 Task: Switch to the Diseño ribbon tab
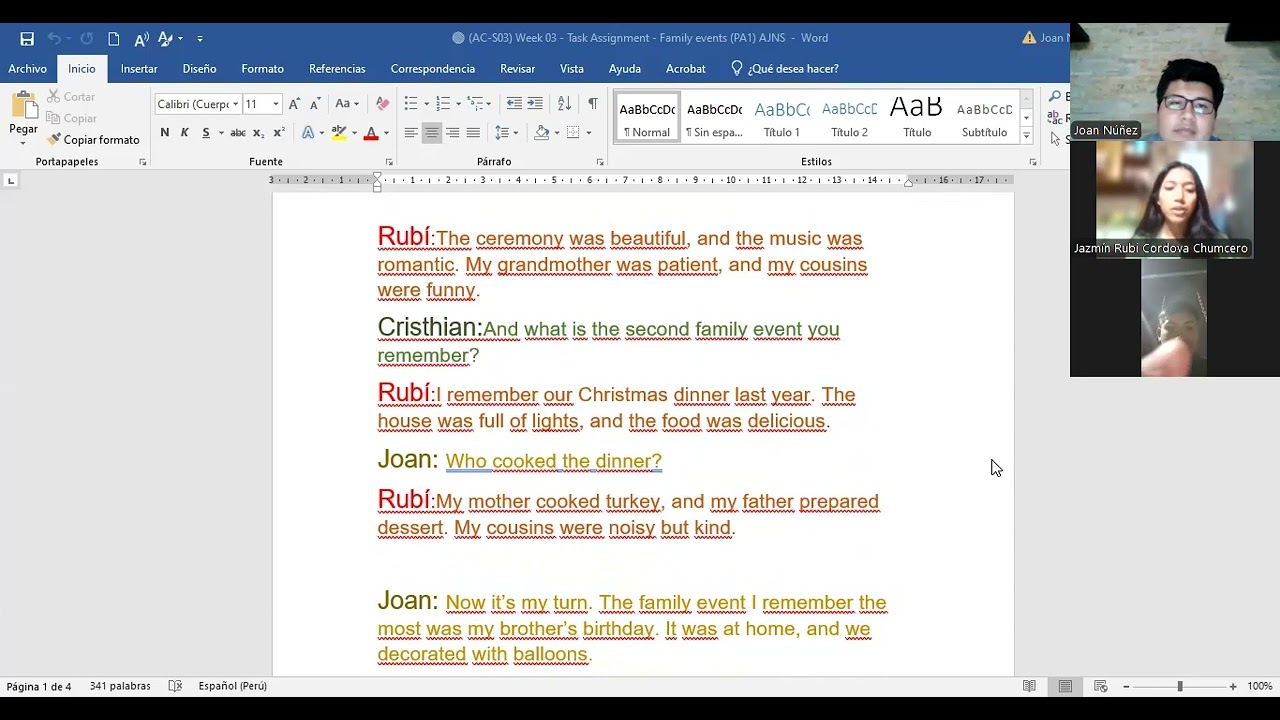(x=199, y=69)
